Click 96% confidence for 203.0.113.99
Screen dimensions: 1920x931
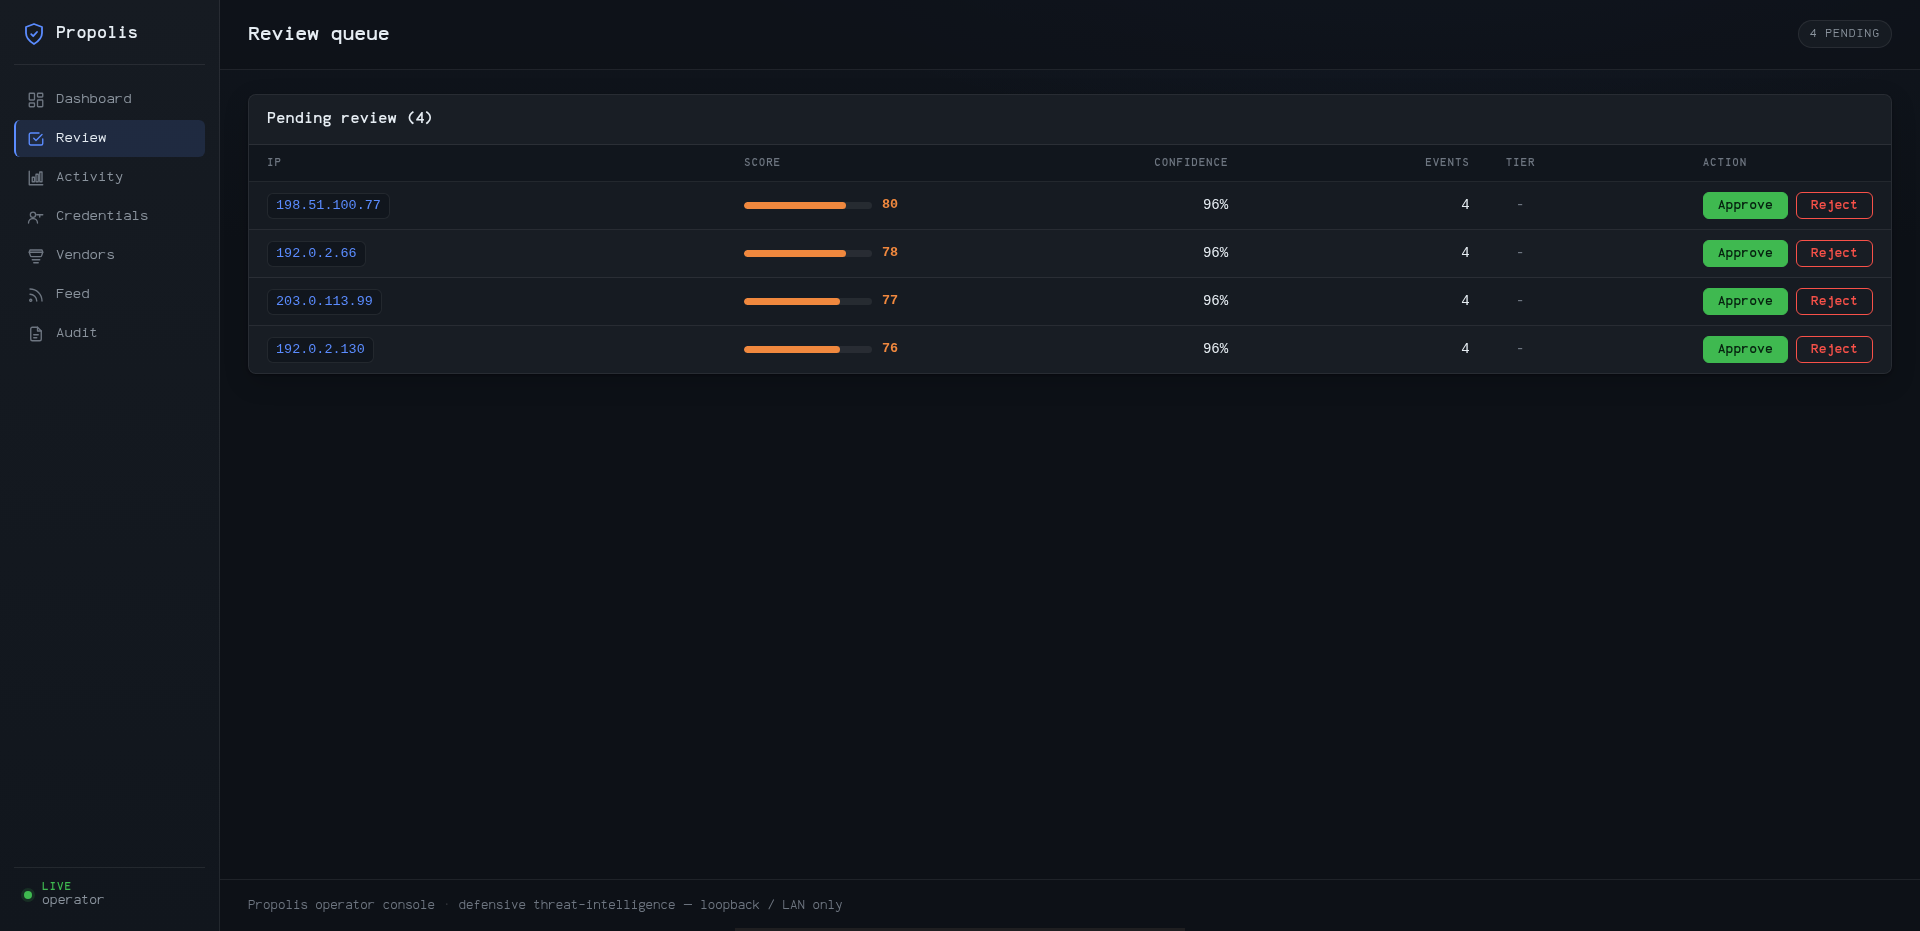pos(1215,300)
